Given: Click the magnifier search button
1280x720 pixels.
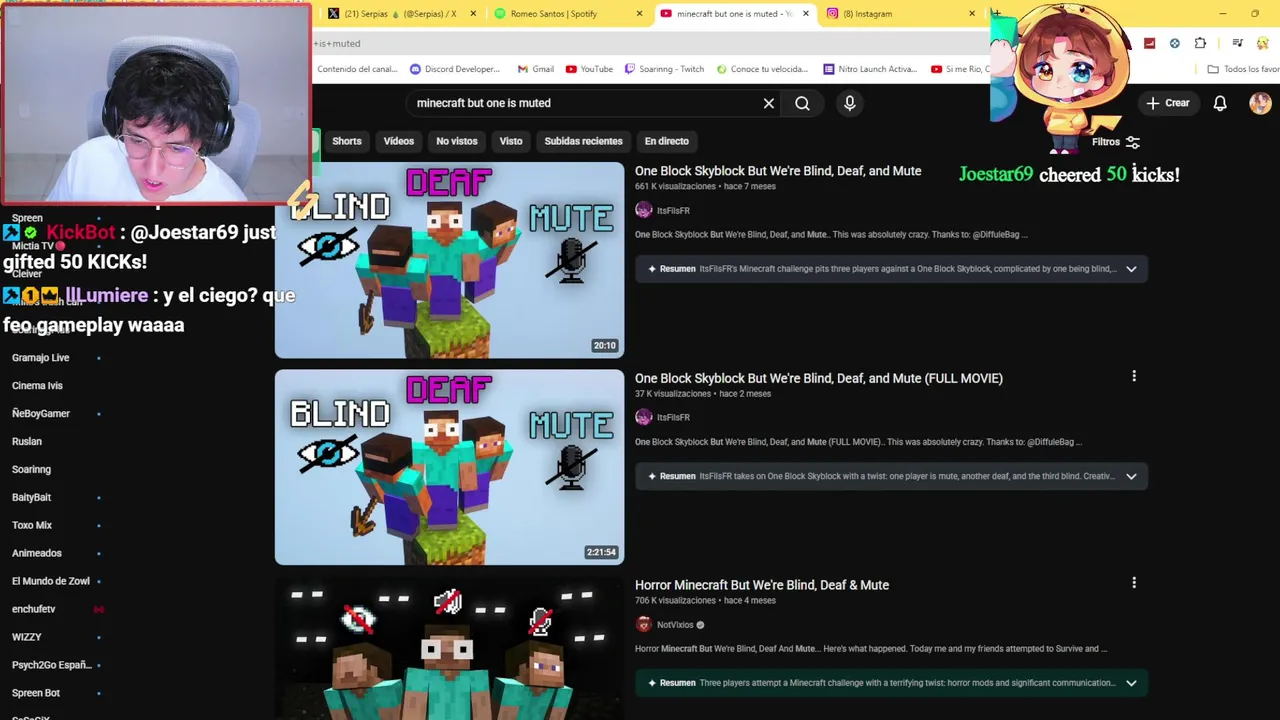Looking at the screenshot, I should pos(802,103).
